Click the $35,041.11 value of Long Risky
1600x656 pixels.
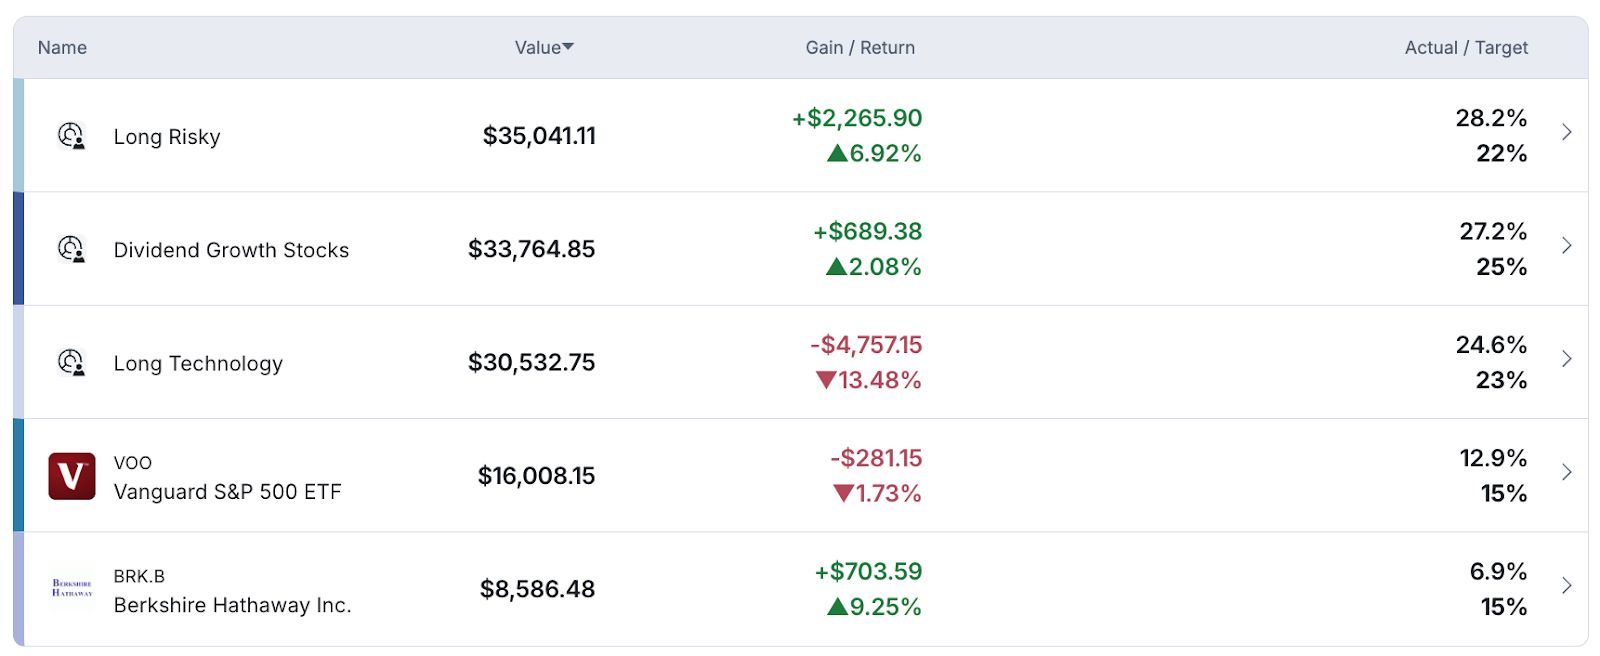pyautogui.click(x=539, y=135)
